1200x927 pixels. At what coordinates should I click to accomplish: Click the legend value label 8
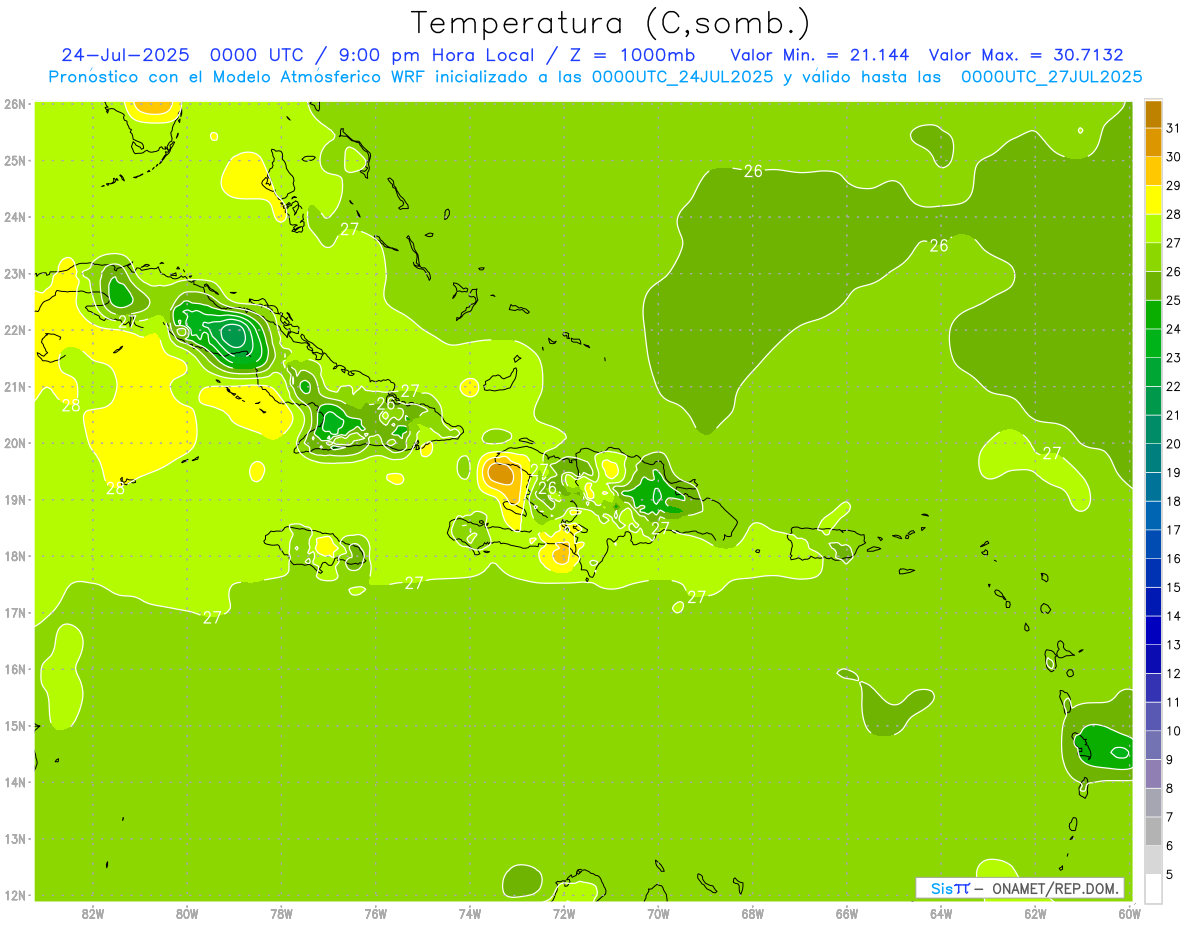coord(1171,788)
